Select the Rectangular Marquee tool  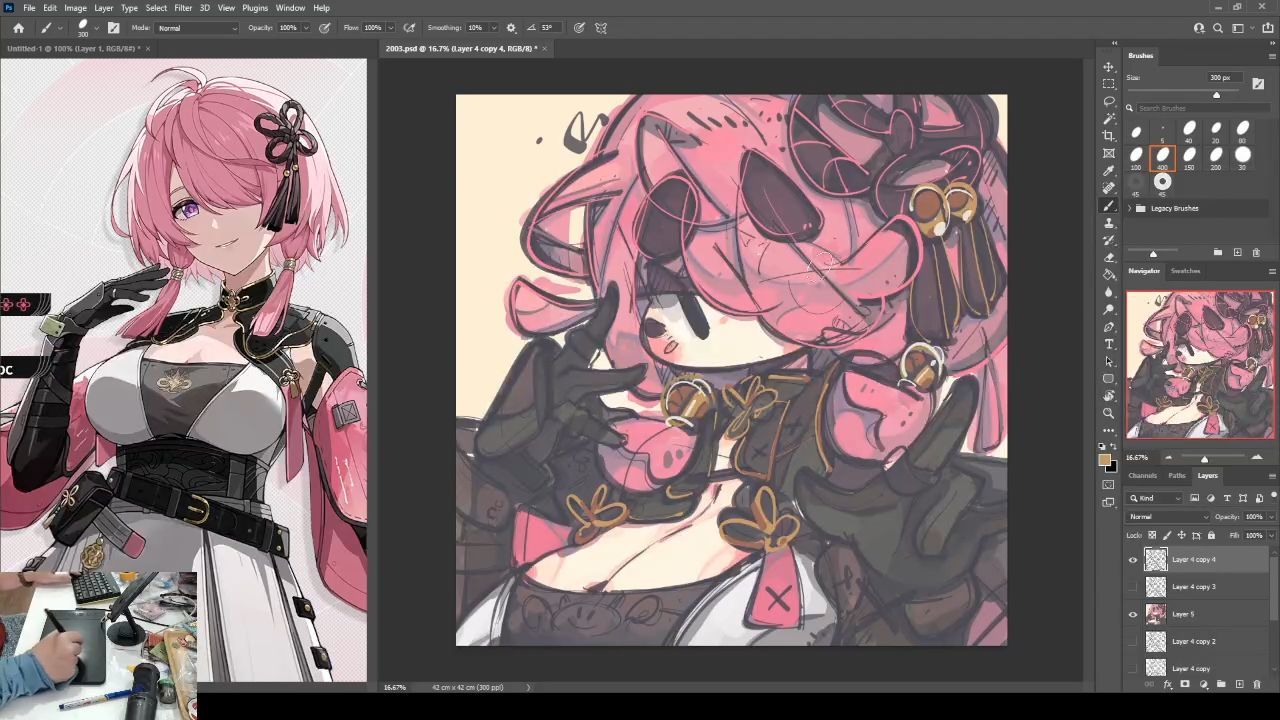coord(1109,84)
